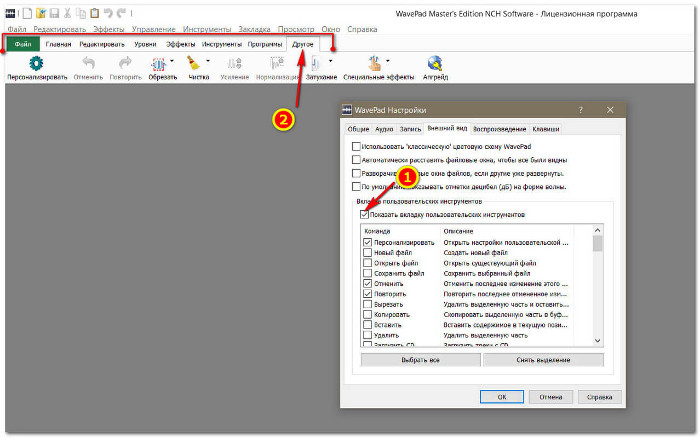The image size is (700, 438).
Task: Toggle 'Показать вкладку пользовательских инструментов' checkbox
Action: [363, 215]
